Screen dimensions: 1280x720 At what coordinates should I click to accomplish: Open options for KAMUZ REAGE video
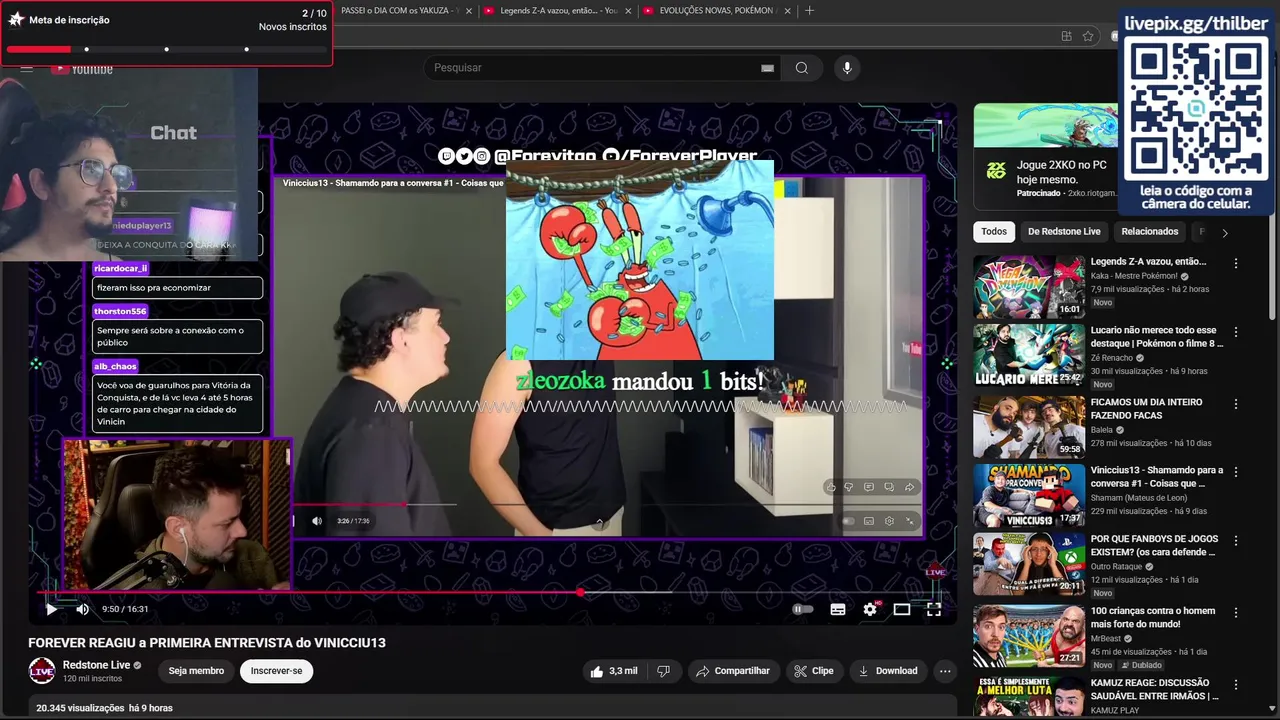[1236, 685]
